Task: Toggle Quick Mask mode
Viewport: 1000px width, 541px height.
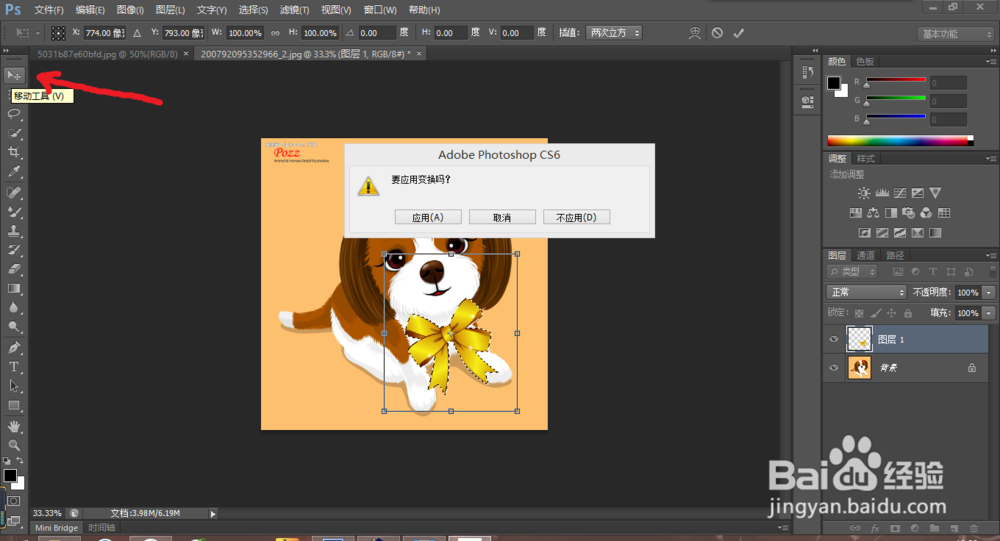Action: tap(13, 501)
